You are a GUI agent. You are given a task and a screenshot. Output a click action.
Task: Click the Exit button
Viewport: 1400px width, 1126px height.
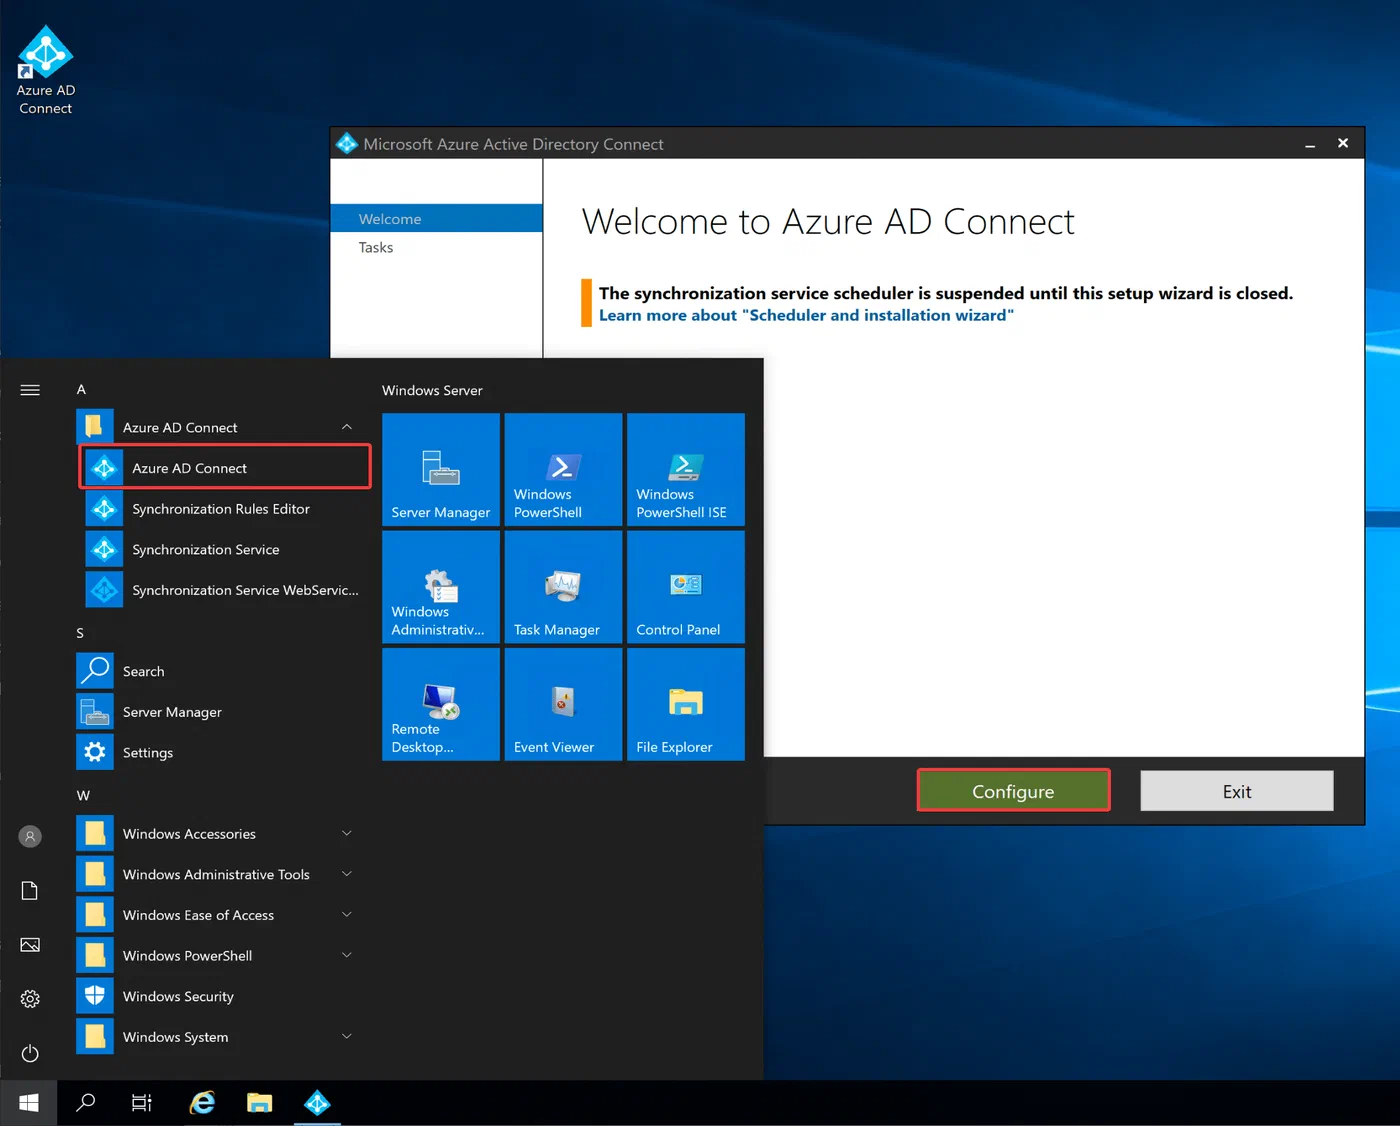1237,791
